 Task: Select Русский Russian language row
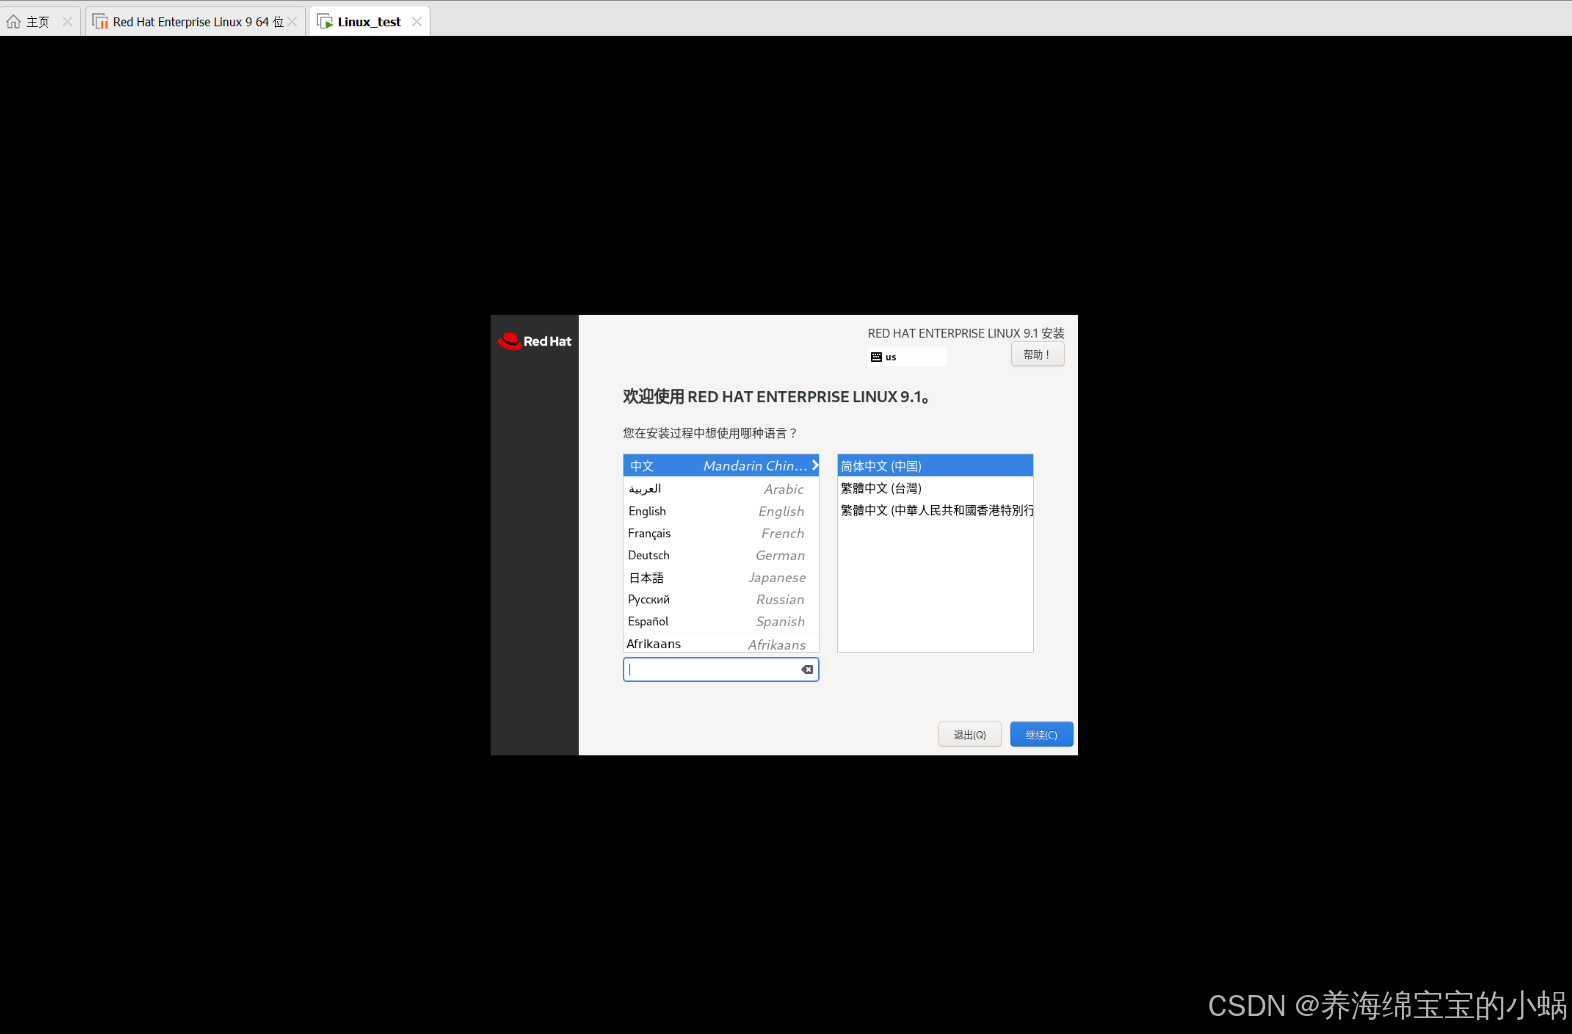pos(721,599)
